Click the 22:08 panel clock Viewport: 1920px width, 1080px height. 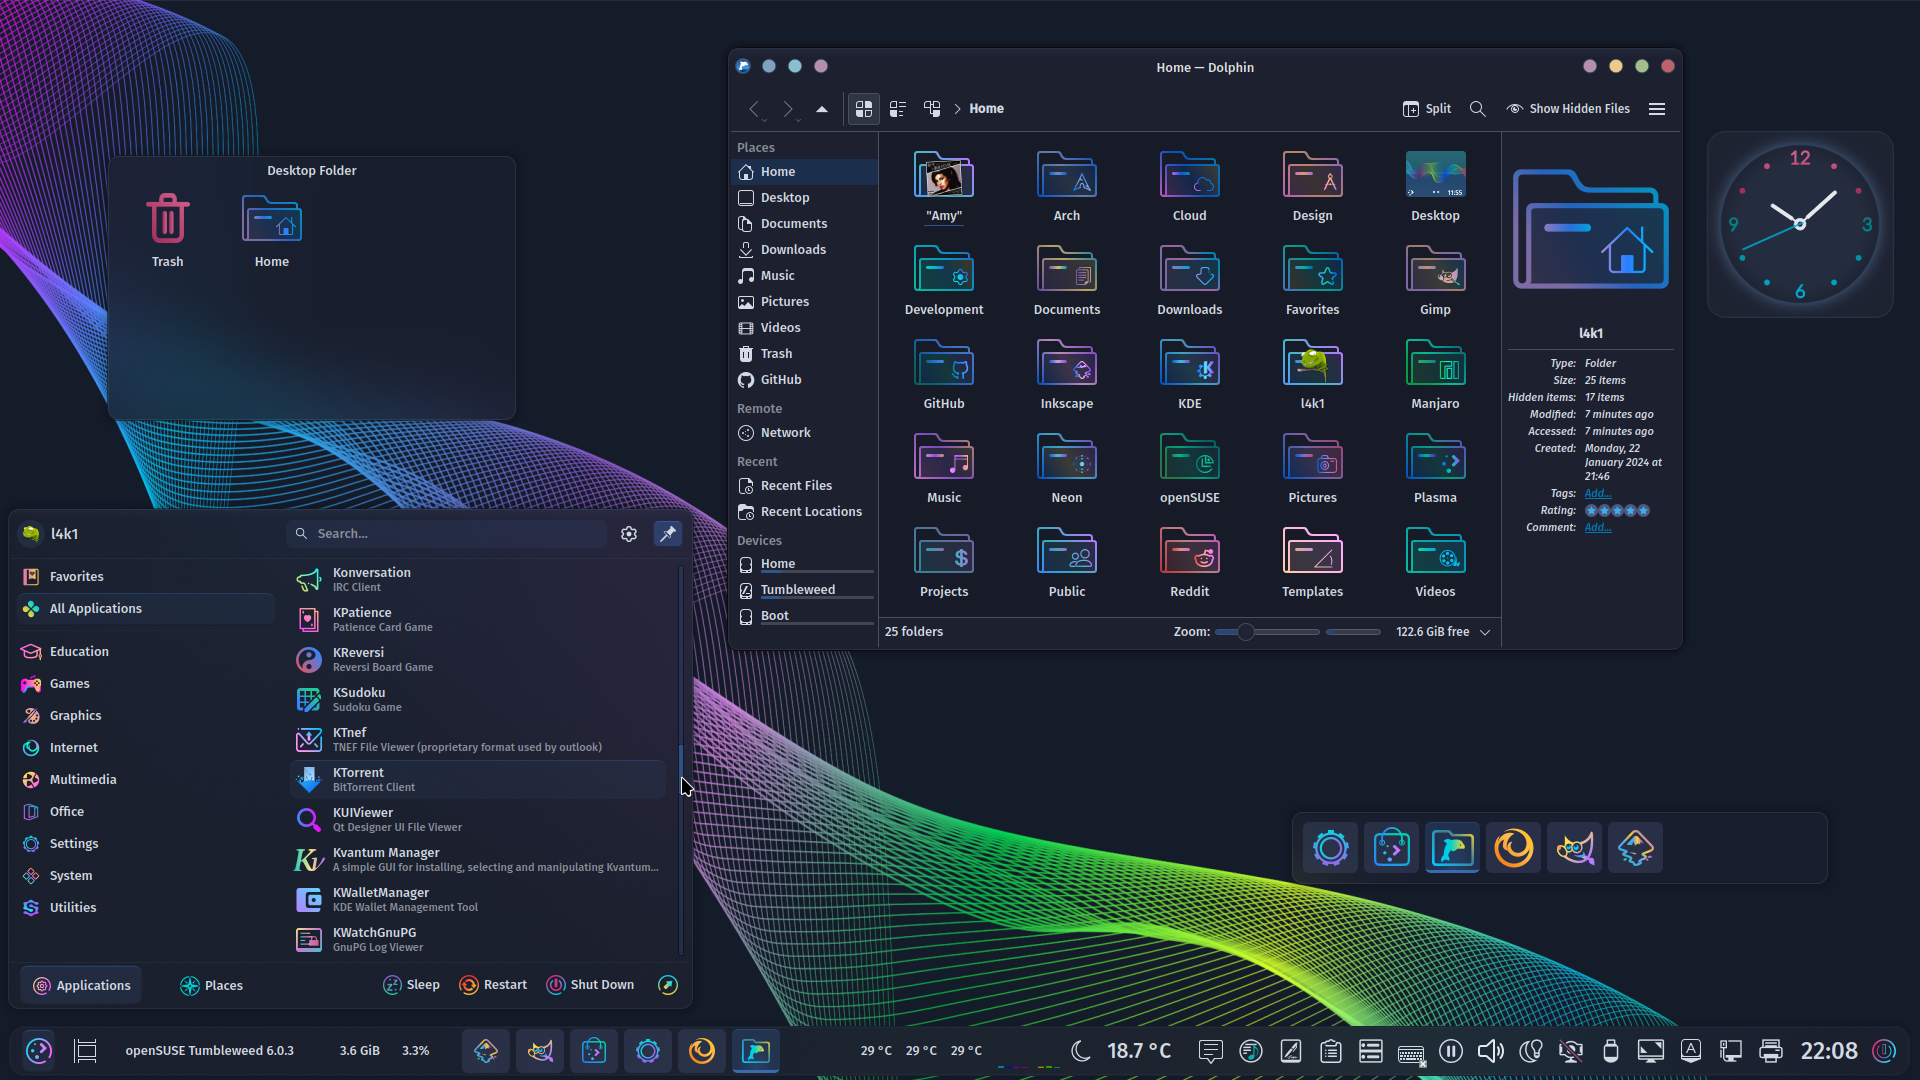[x=1829, y=1051]
